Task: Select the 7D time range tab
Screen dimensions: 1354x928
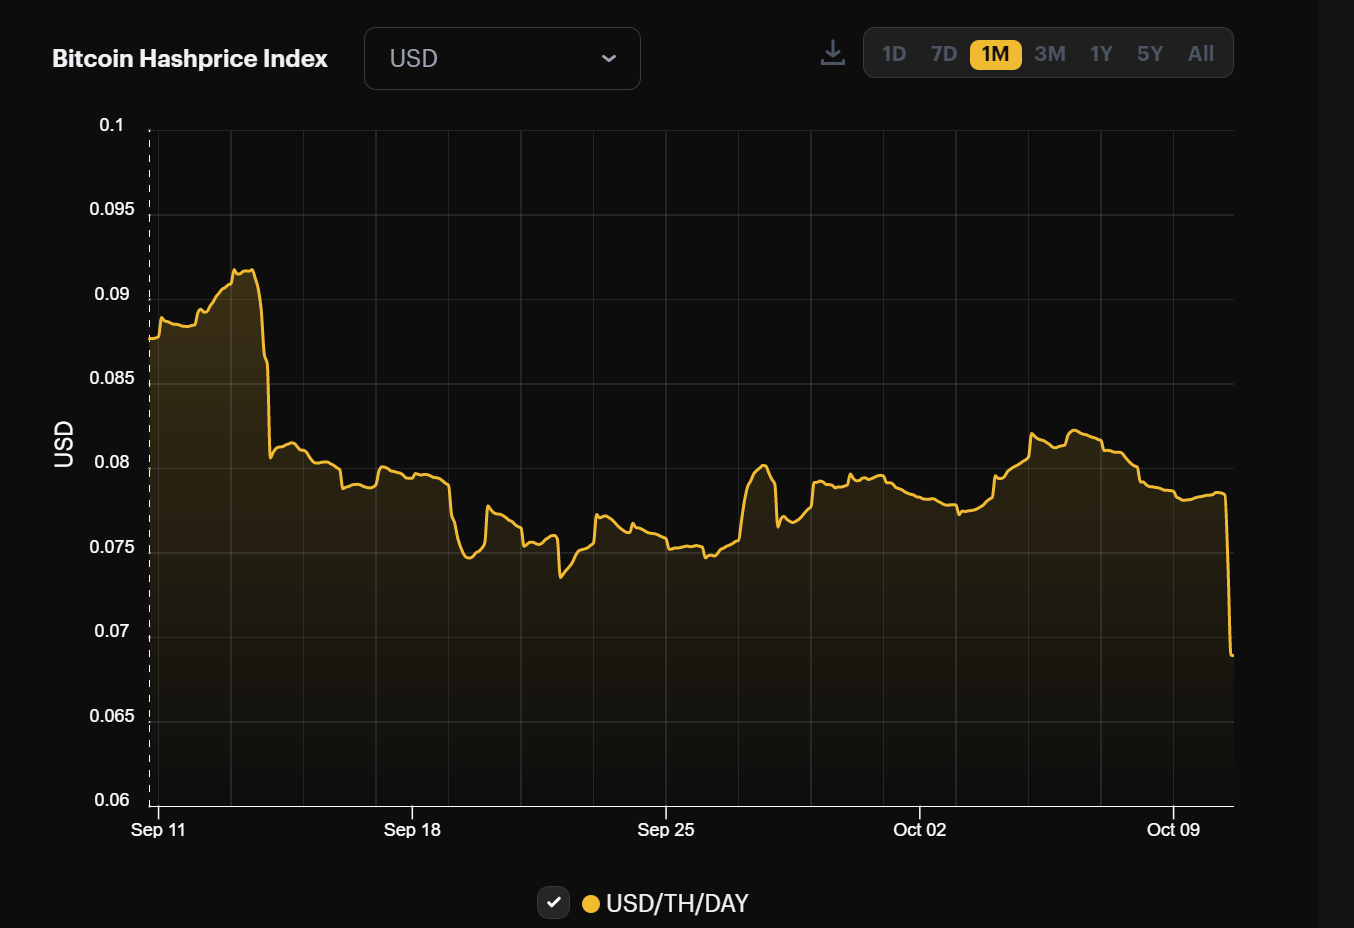Action: (944, 54)
